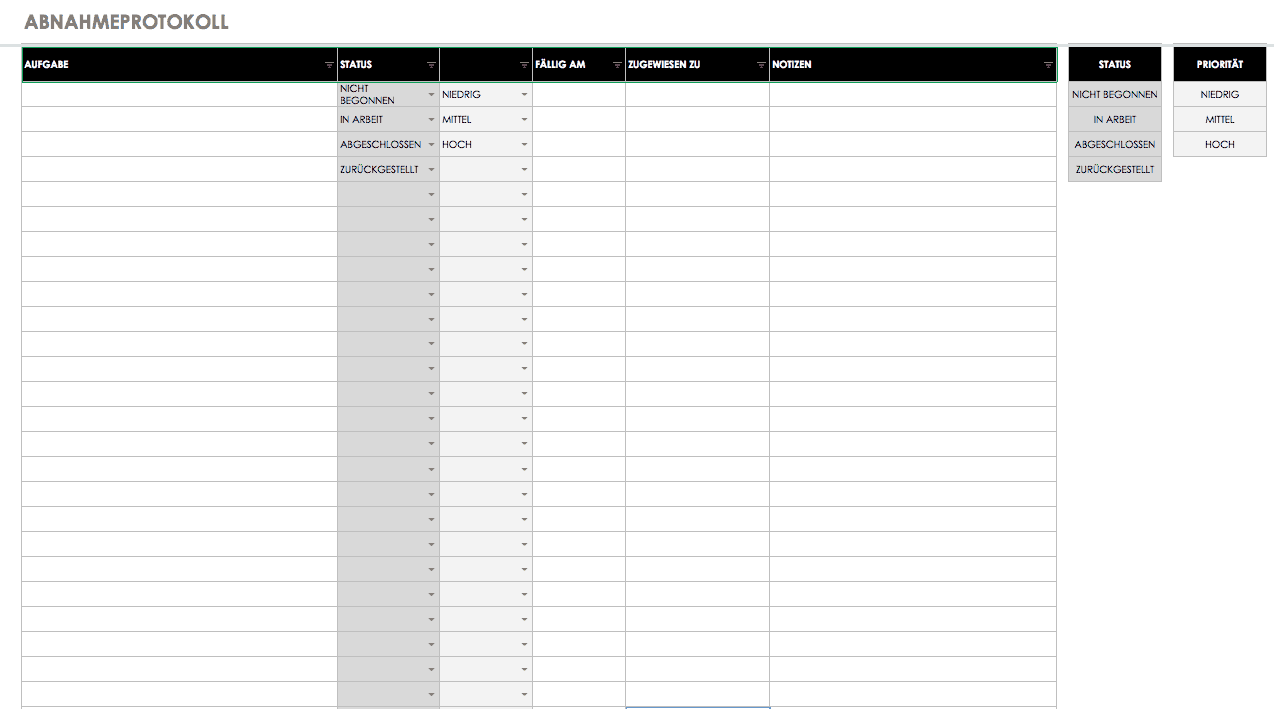
Task: Select the NIEDRIG cell in the task table
Action: coord(486,95)
